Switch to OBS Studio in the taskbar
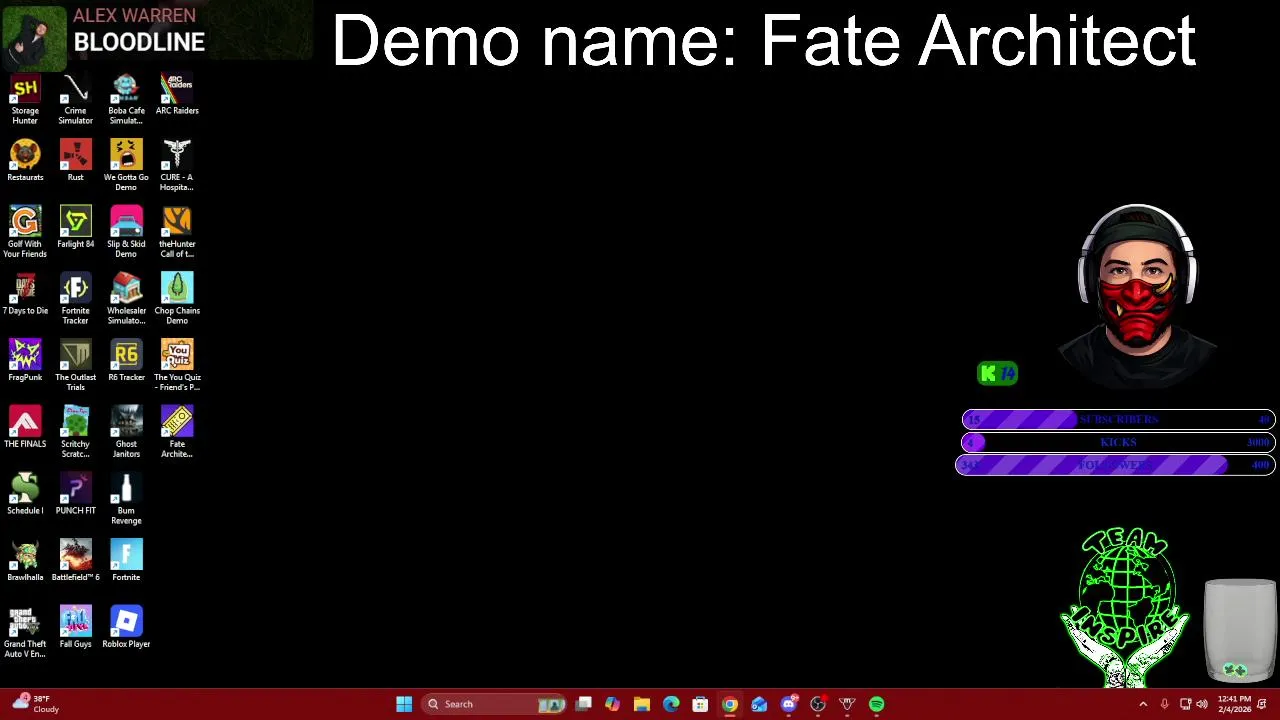The width and height of the screenshot is (1280, 720). click(x=818, y=704)
